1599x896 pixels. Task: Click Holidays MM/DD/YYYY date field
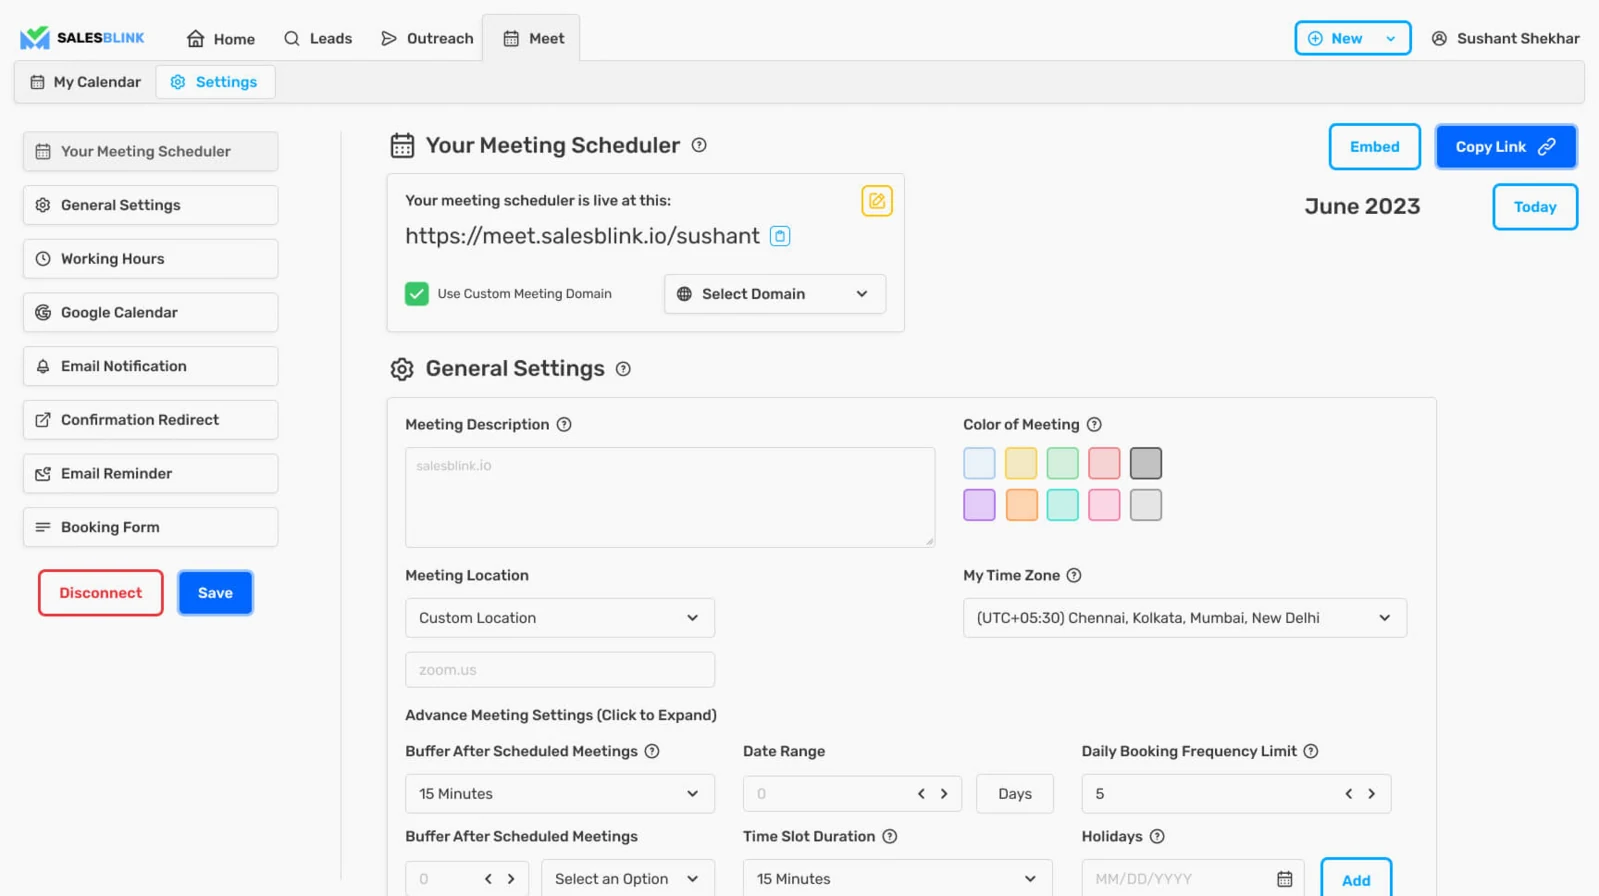point(1193,879)
